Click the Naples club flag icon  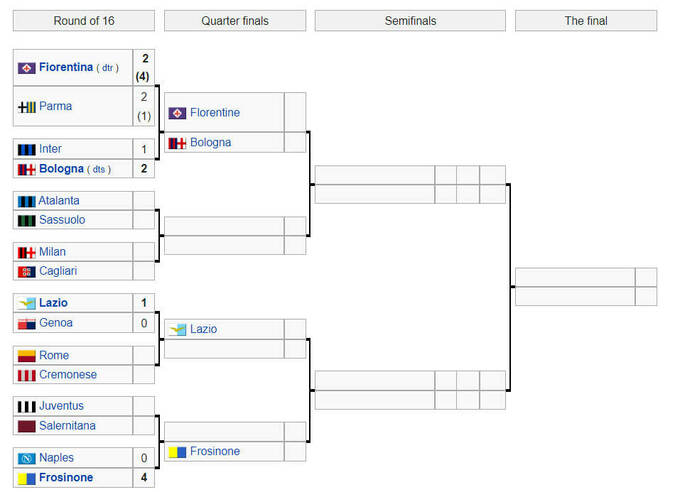[x=27, y=458]
